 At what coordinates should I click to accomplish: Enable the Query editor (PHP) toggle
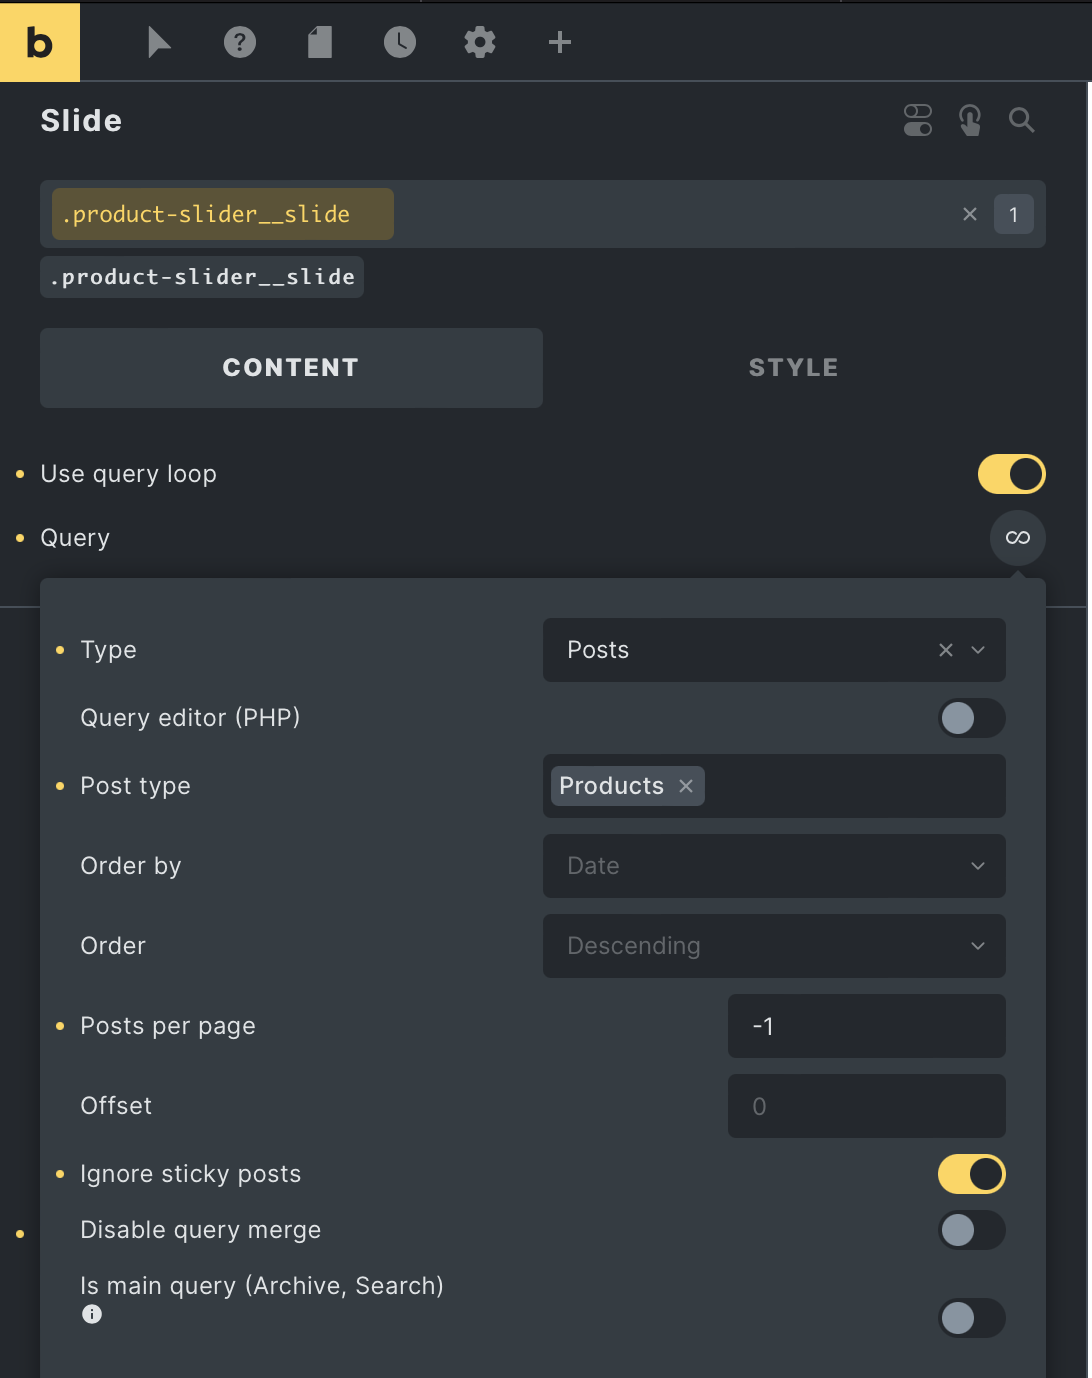pyautogui.click(x=972, y=718)
